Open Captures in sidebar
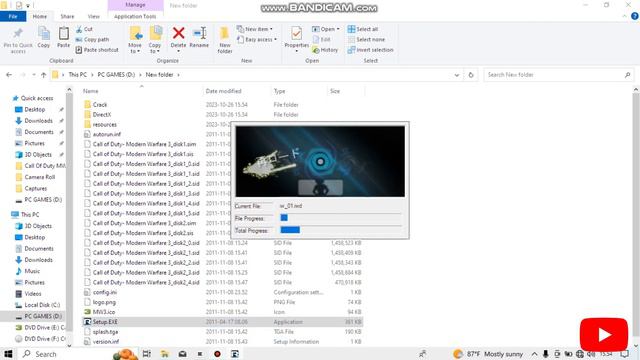Screen dimensions: 640x360 pos(36,189)
